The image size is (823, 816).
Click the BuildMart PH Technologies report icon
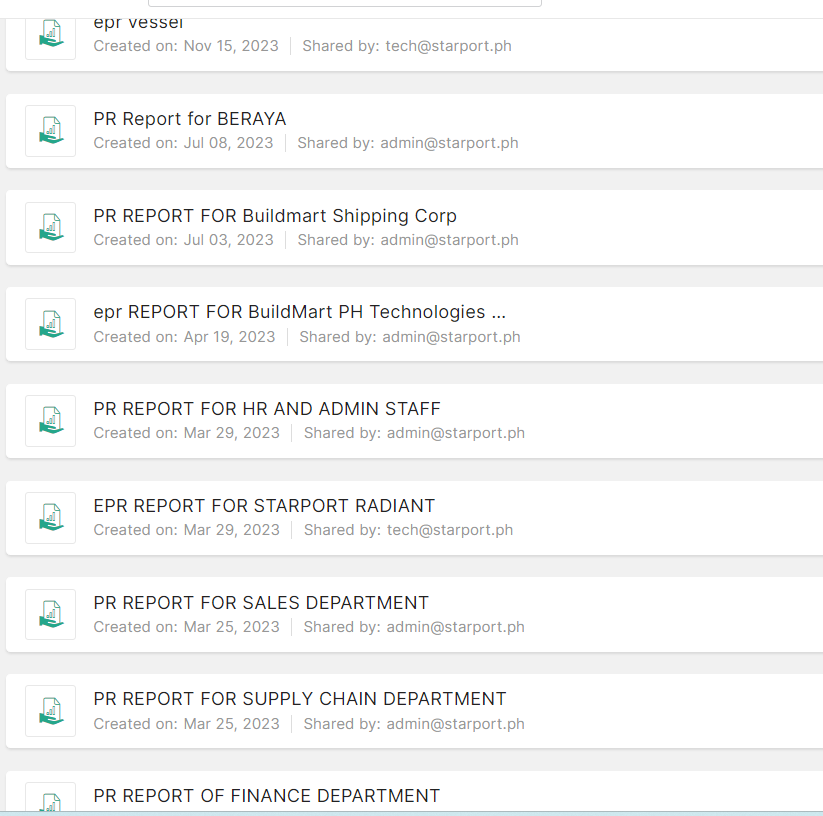click(50, 324)
